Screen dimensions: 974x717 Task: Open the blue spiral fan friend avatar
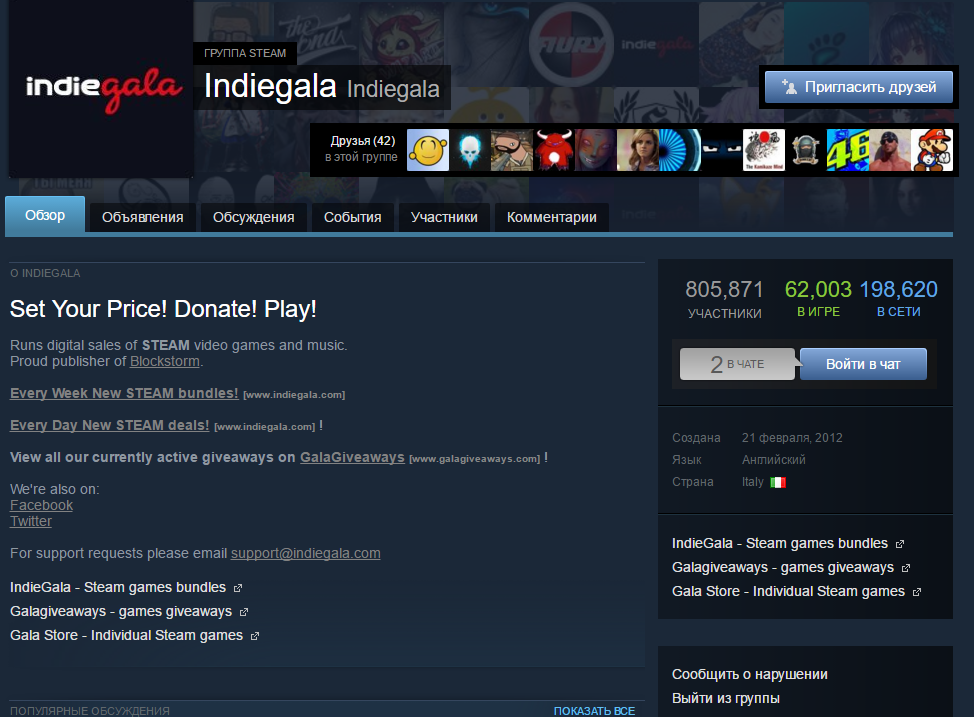click(x=680, y=150)
